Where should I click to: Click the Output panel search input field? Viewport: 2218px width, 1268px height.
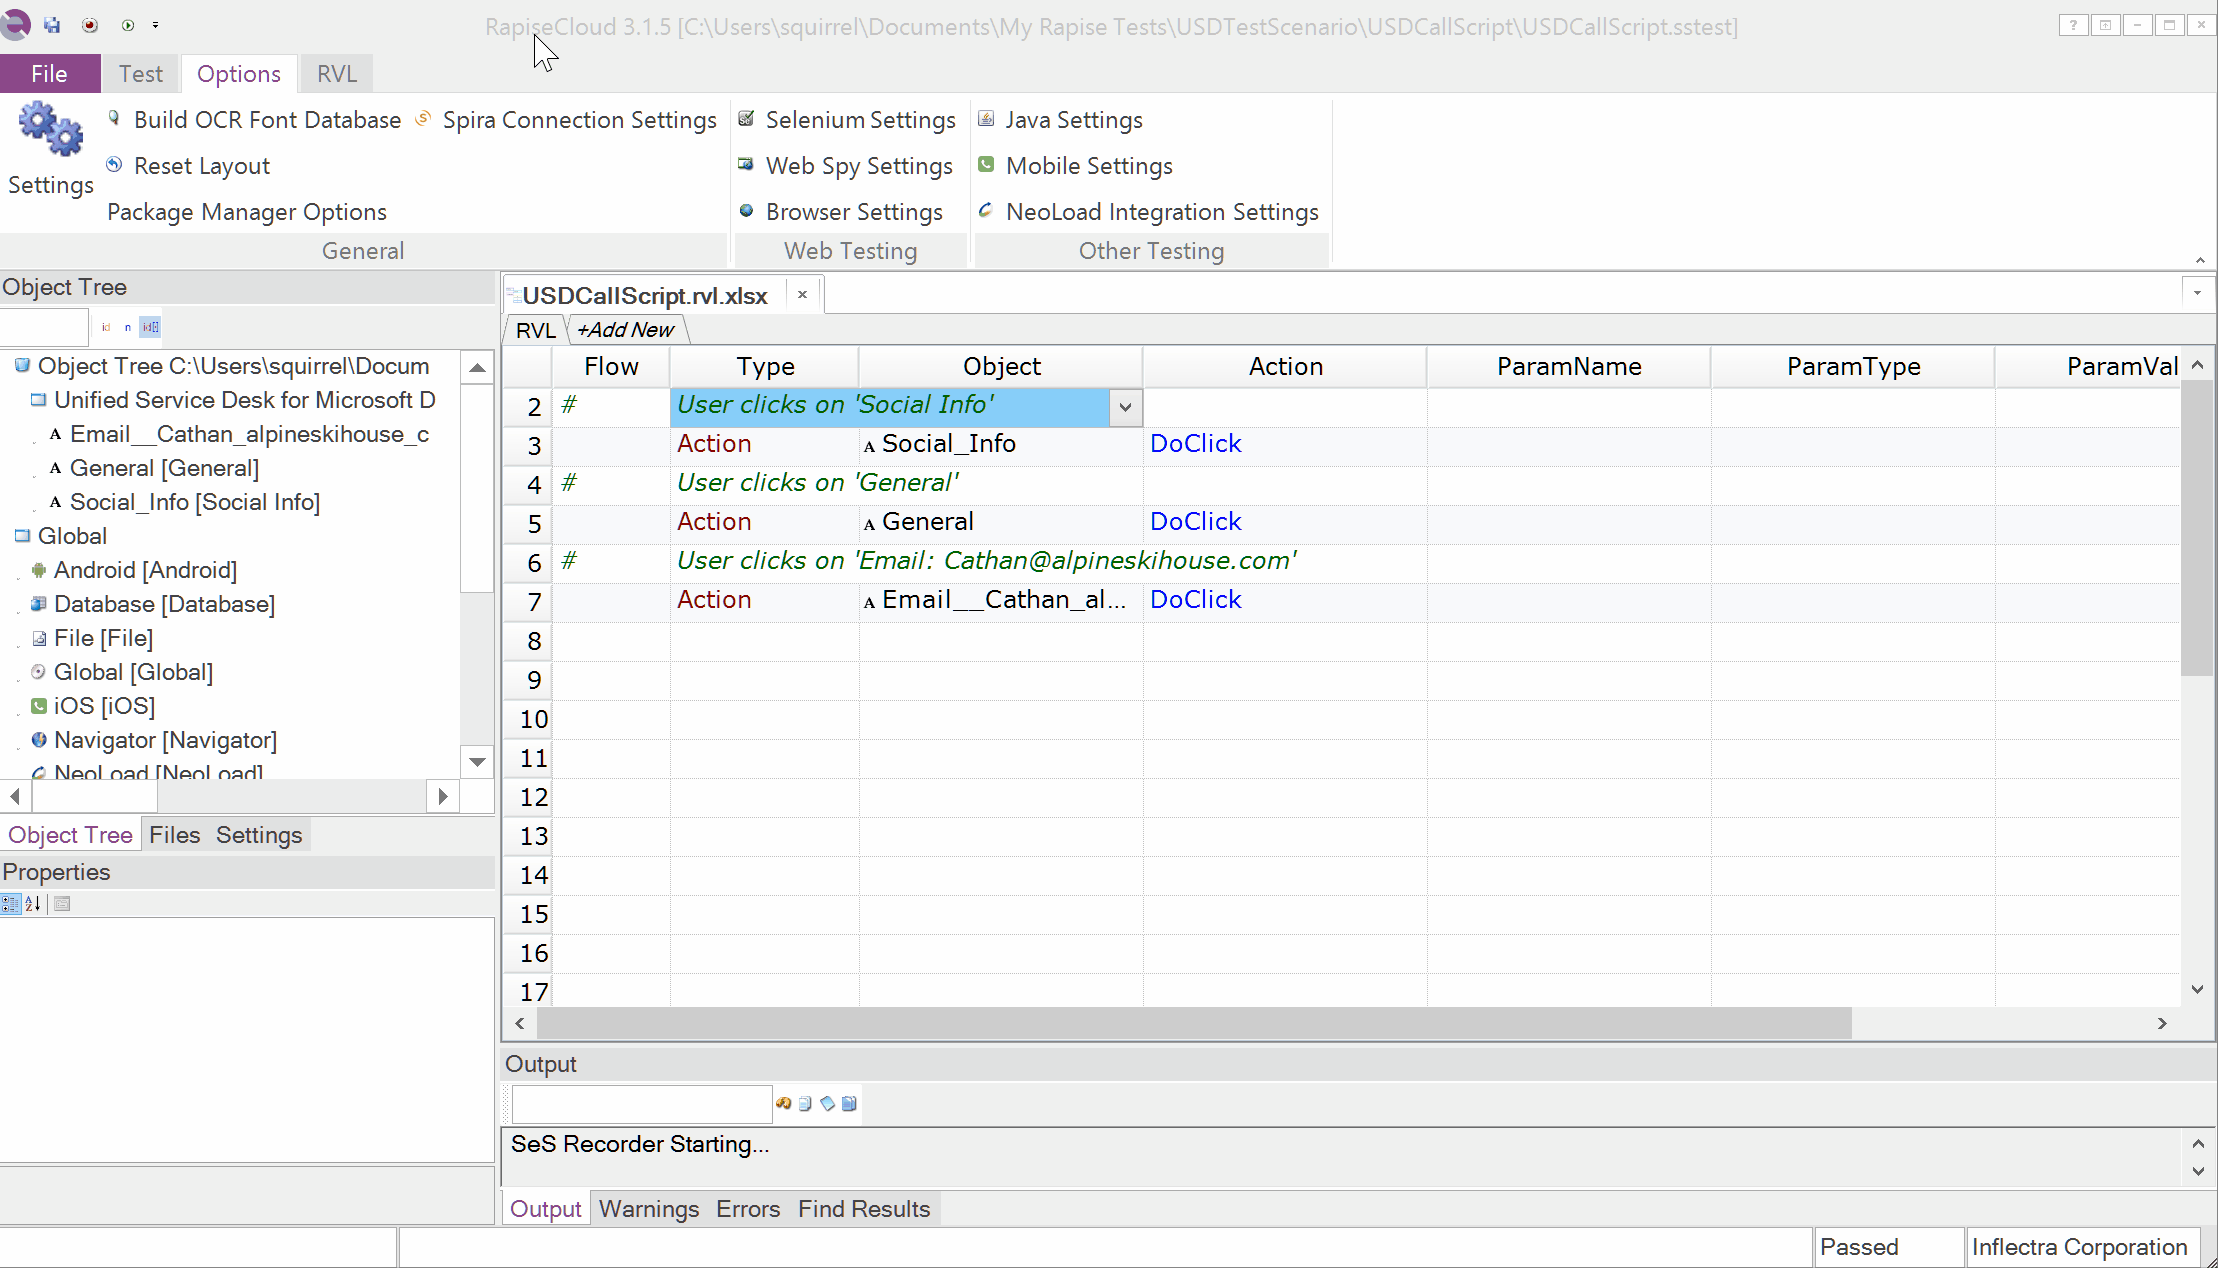(x=641, y=1104)
